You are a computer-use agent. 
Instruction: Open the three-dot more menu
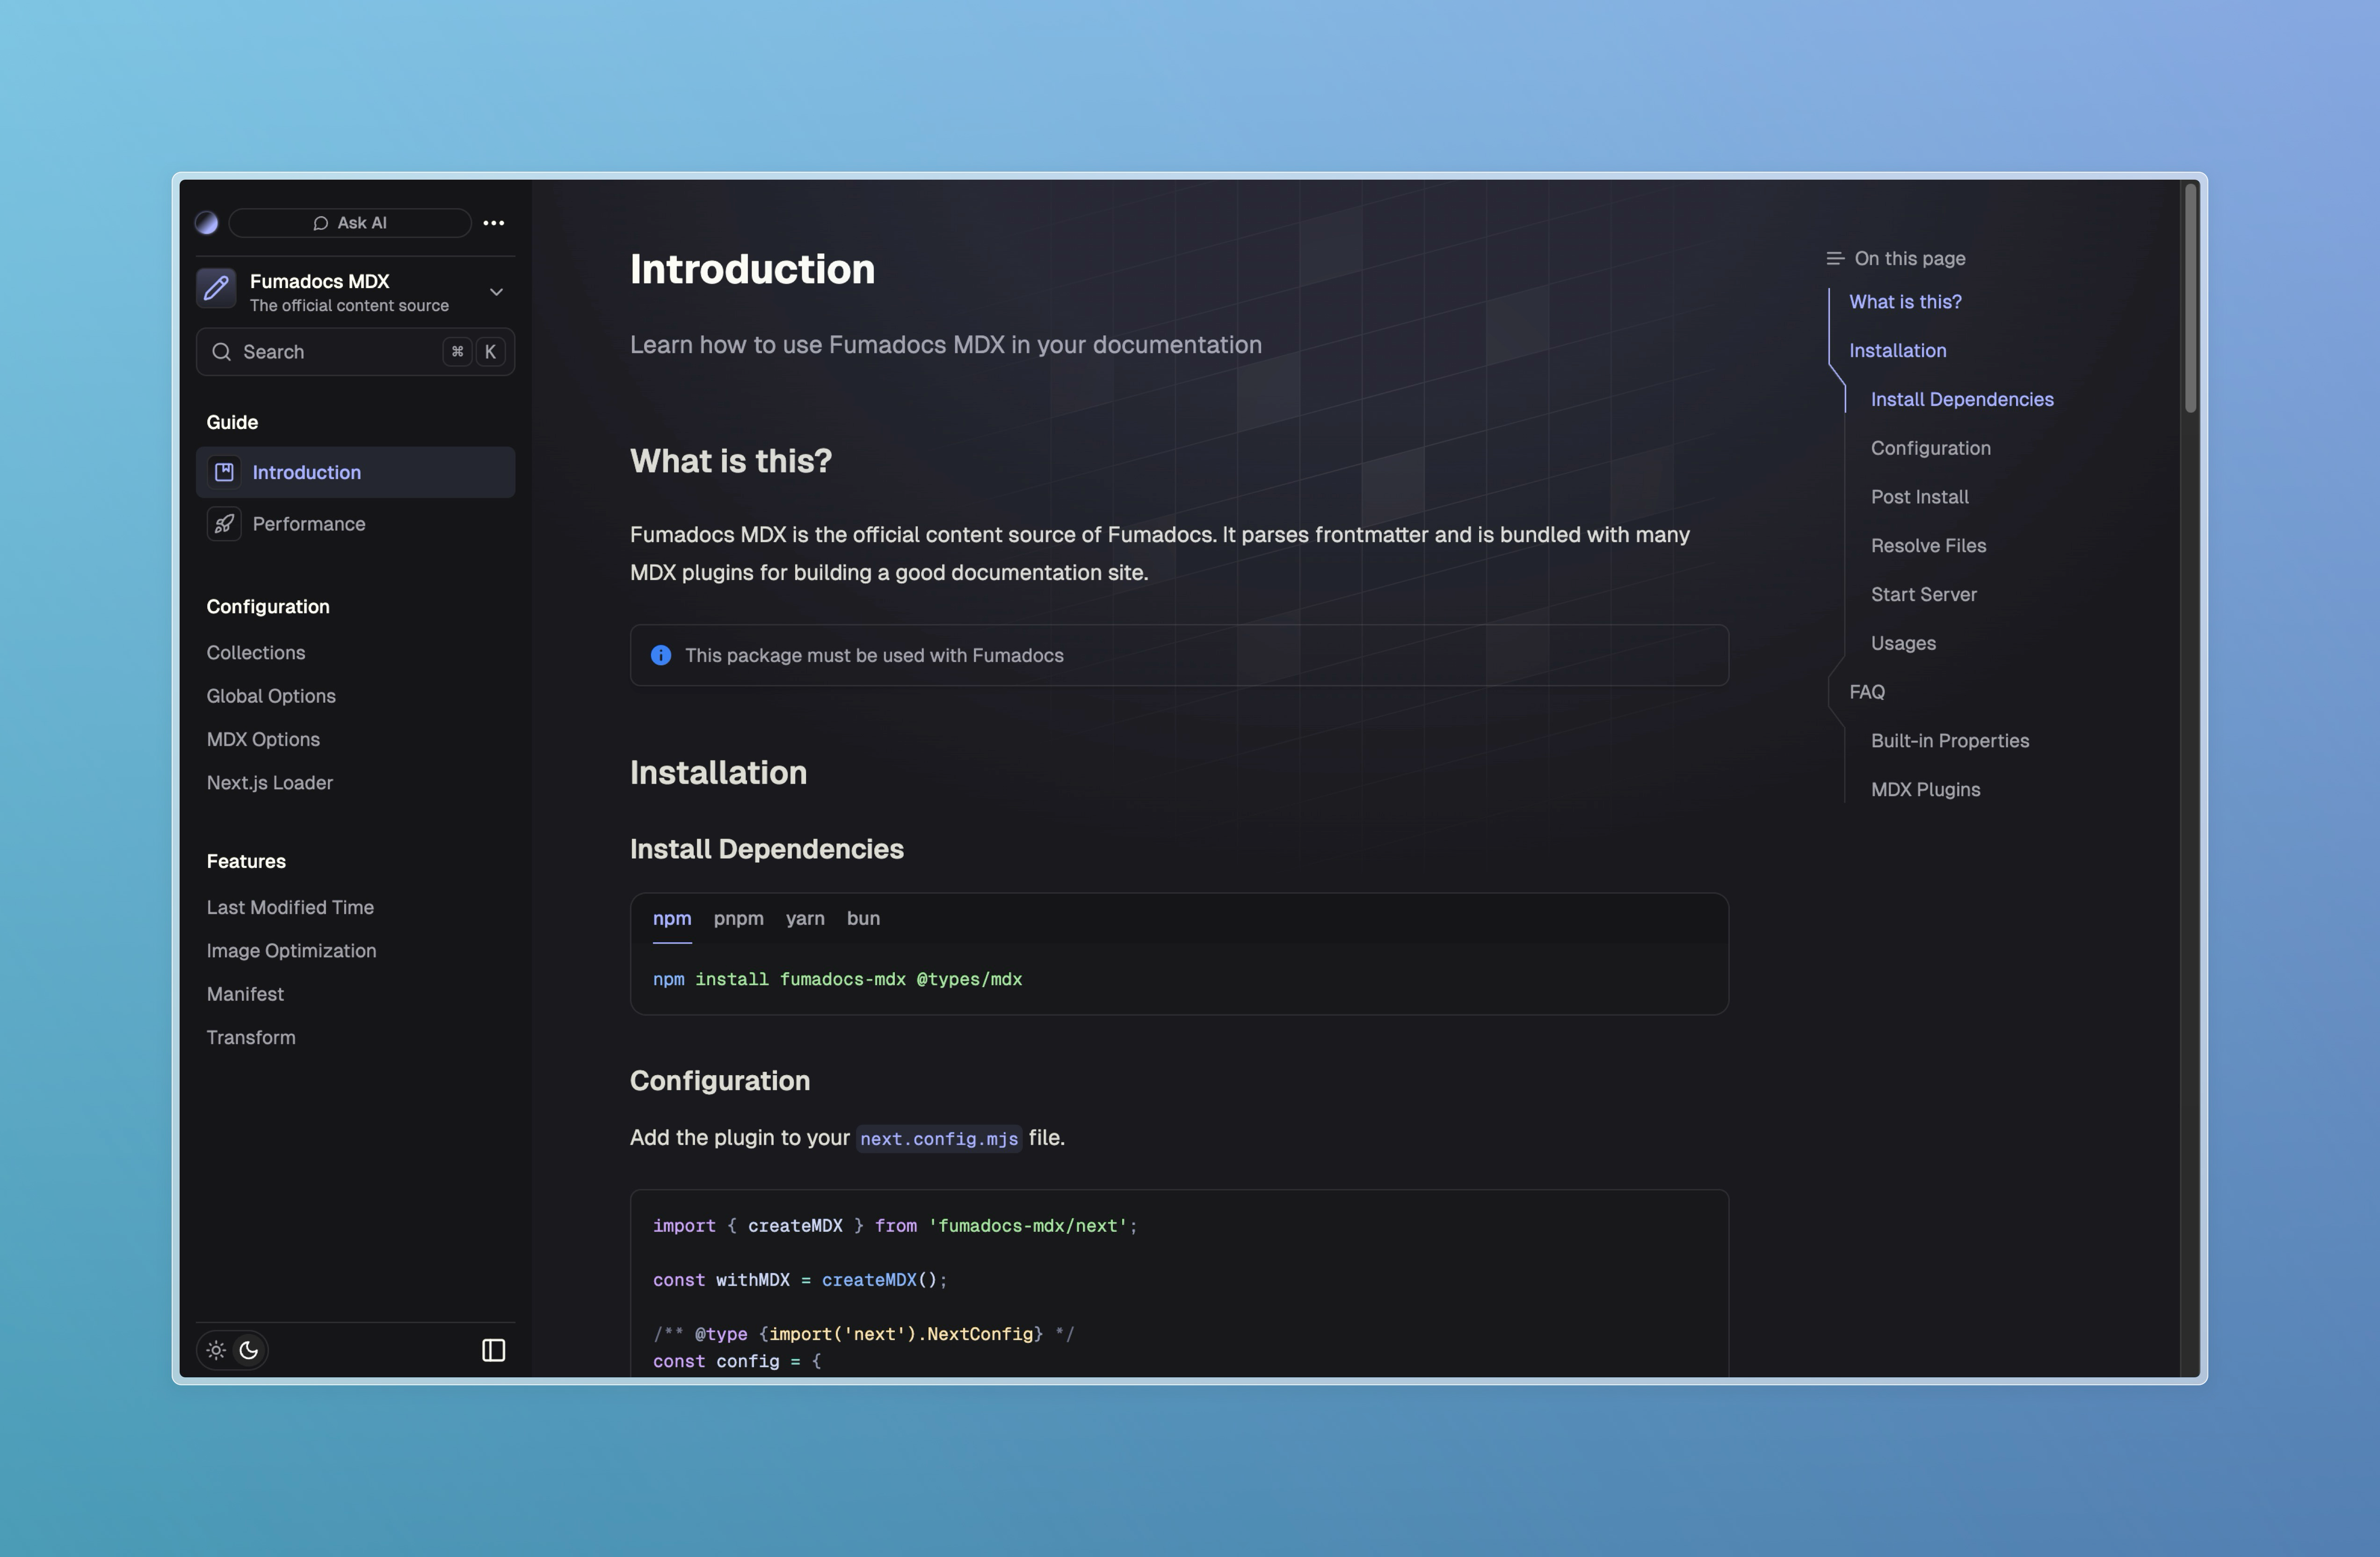[x=494, y=222]
